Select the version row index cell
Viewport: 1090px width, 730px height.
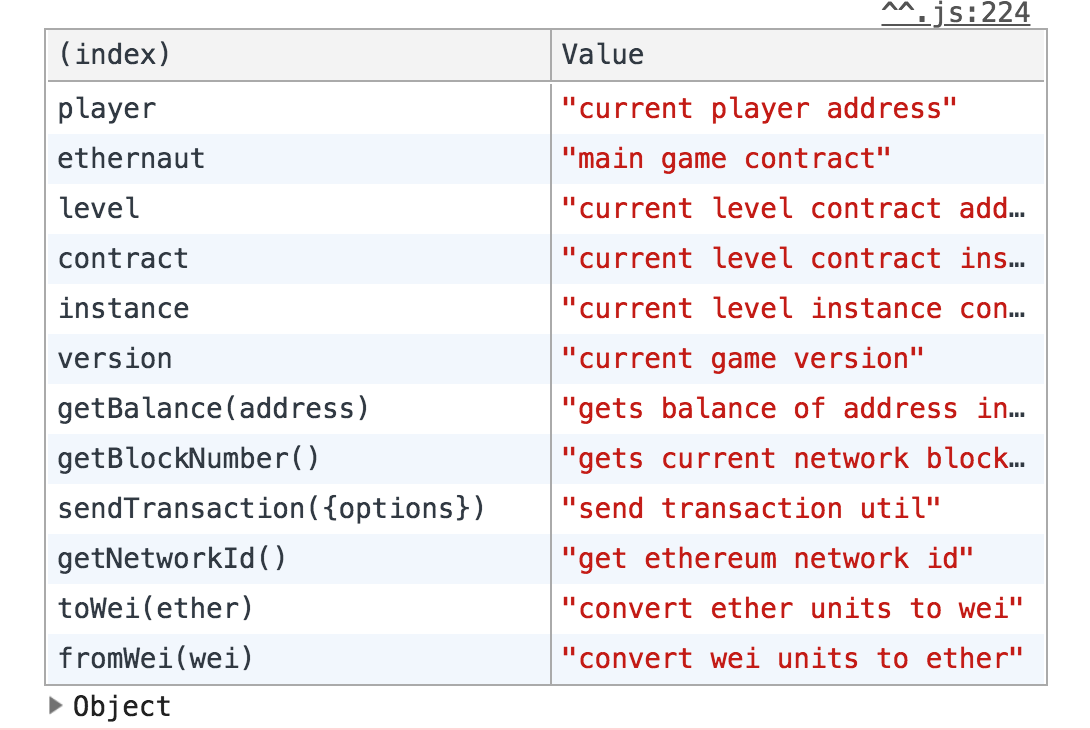(x=299, y=359)
